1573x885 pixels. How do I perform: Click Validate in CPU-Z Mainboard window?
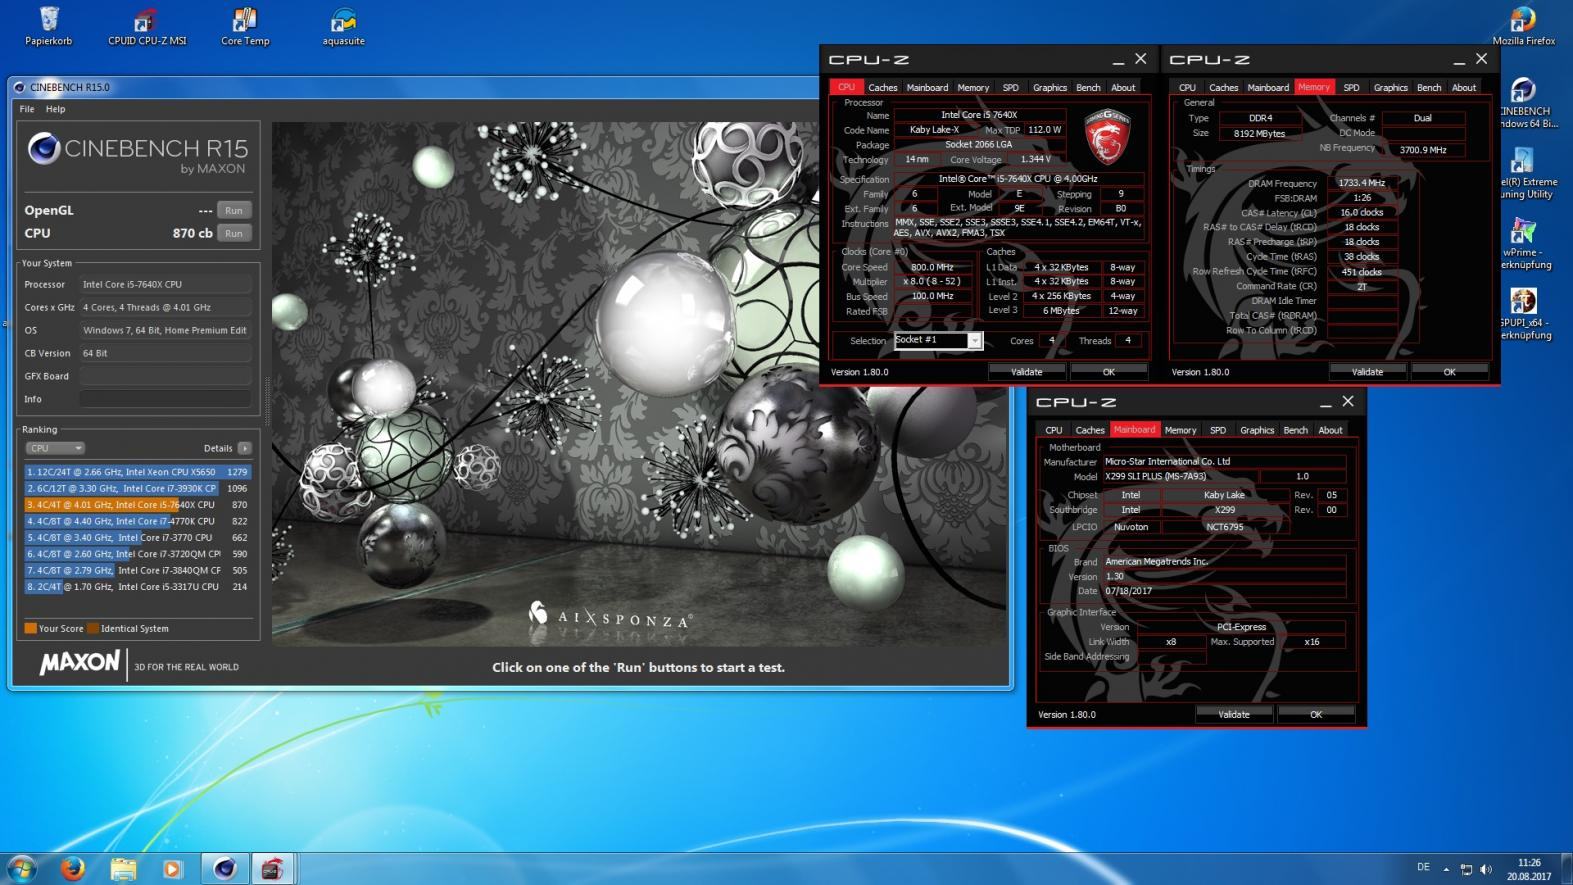point(1234,714)
